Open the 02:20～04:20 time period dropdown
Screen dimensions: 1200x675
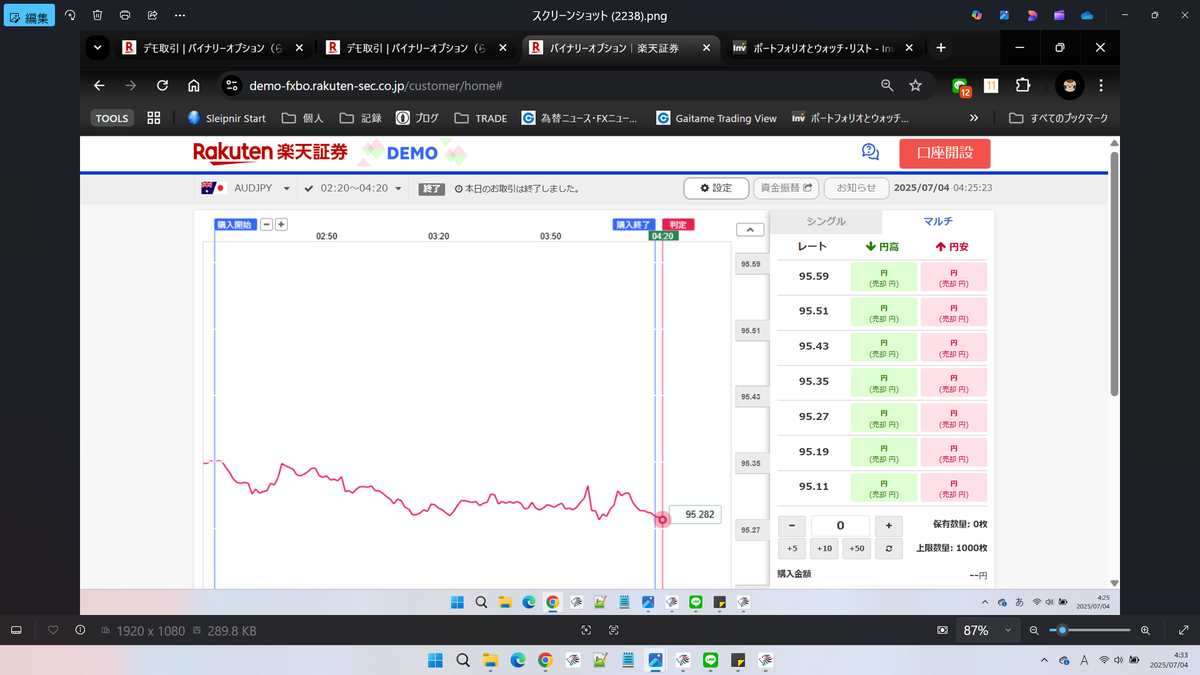pos(354,188)
